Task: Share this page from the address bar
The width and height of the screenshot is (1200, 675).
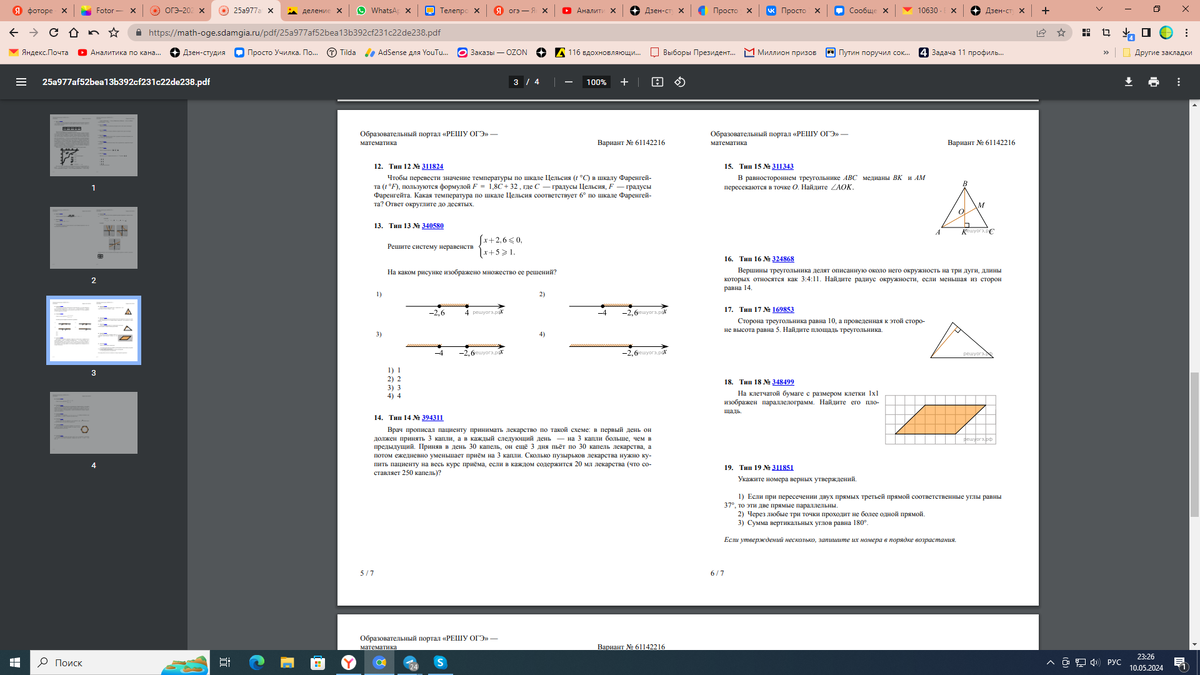Action: click(1043, 32)
